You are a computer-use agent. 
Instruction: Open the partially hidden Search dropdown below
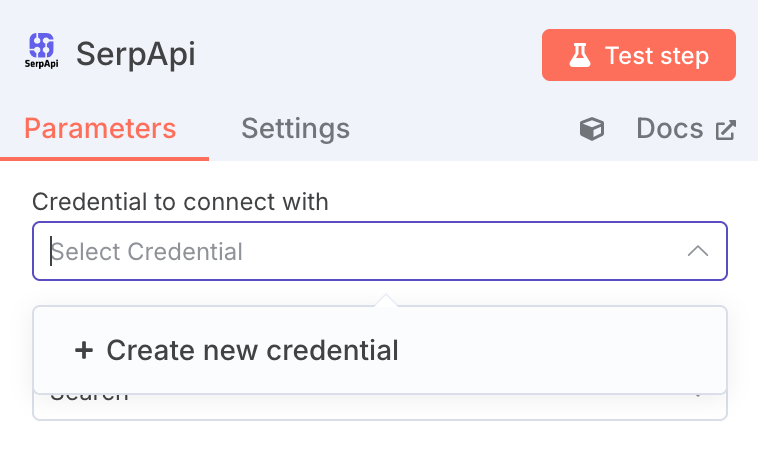tap(379, 407)
